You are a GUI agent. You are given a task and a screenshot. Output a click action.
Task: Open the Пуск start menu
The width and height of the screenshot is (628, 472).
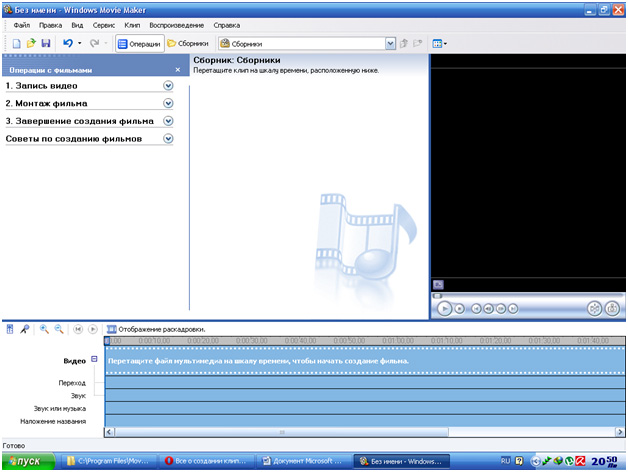point(28,461)
